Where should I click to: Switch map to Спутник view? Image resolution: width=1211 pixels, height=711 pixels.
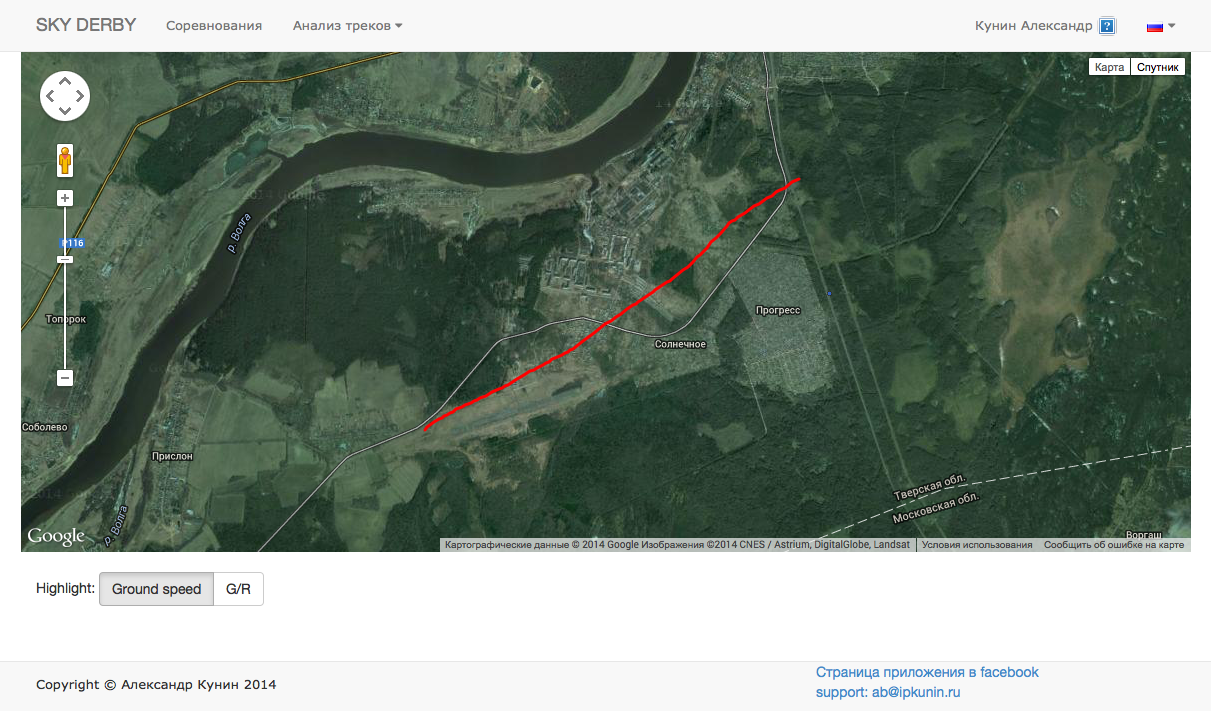coord(1158,67)
